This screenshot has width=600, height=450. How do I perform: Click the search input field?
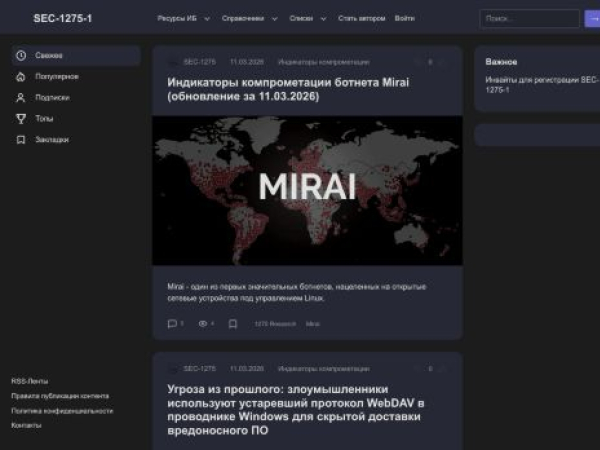click(x=528, y=18)
